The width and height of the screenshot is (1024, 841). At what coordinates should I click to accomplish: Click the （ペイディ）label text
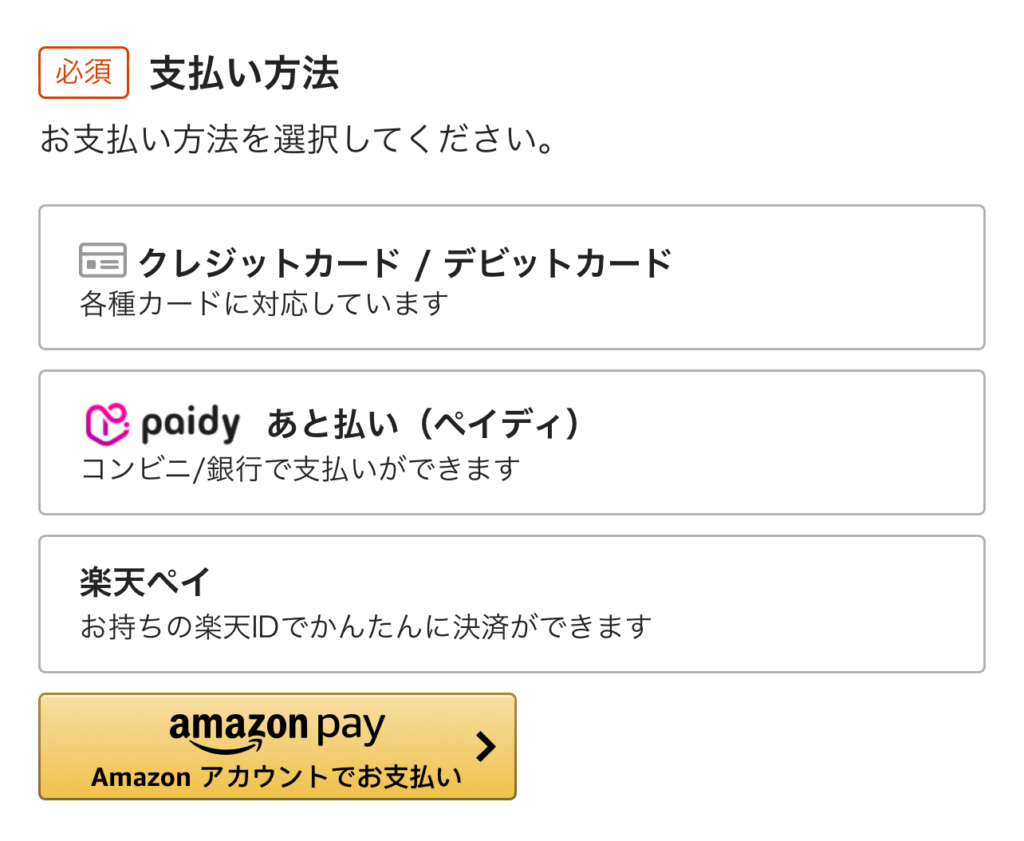click(x=499, y=424)
